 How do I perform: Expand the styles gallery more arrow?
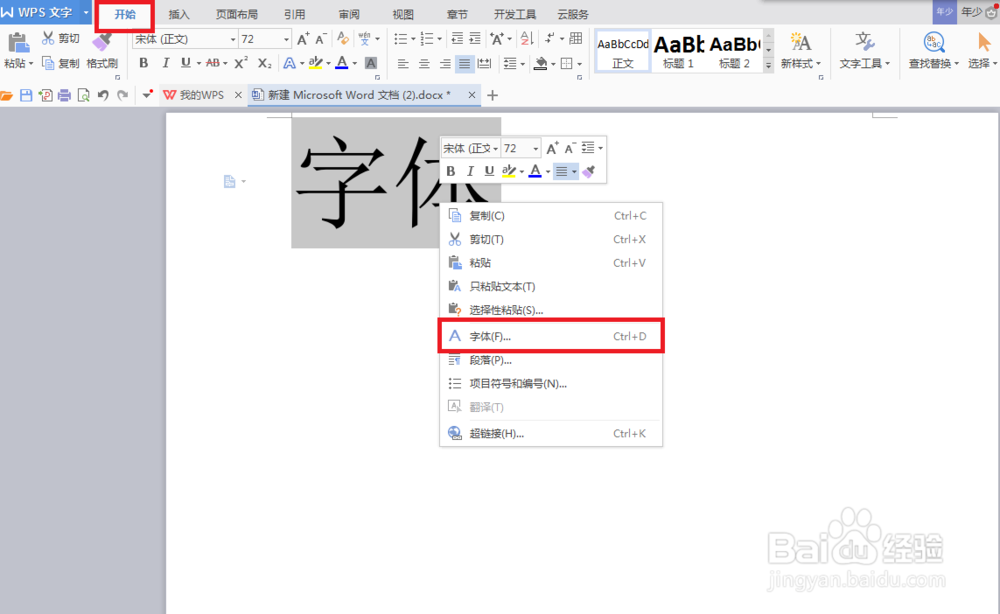coord(768,65)
